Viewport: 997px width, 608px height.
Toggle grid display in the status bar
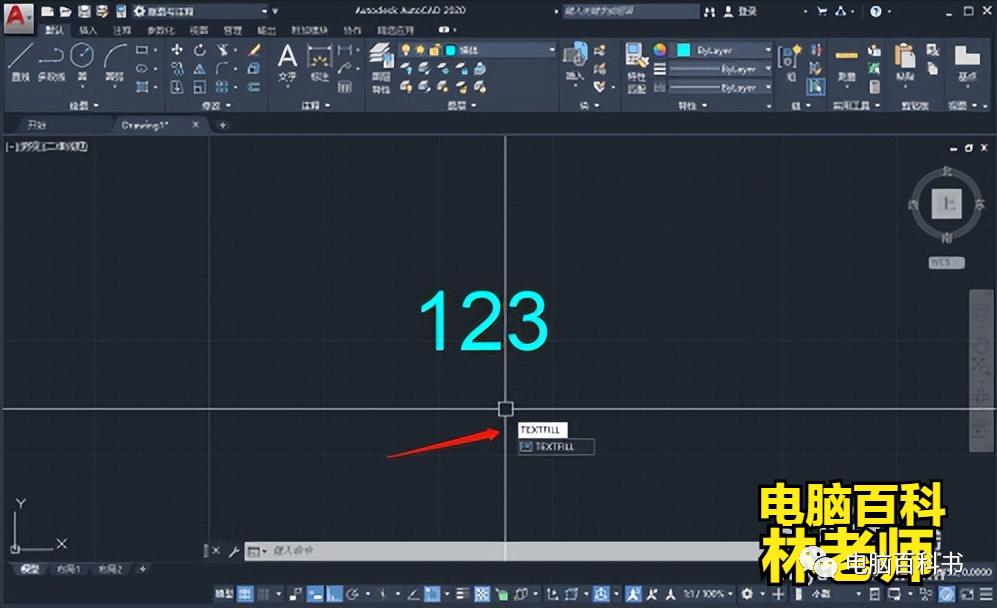(x=244, y=593)
